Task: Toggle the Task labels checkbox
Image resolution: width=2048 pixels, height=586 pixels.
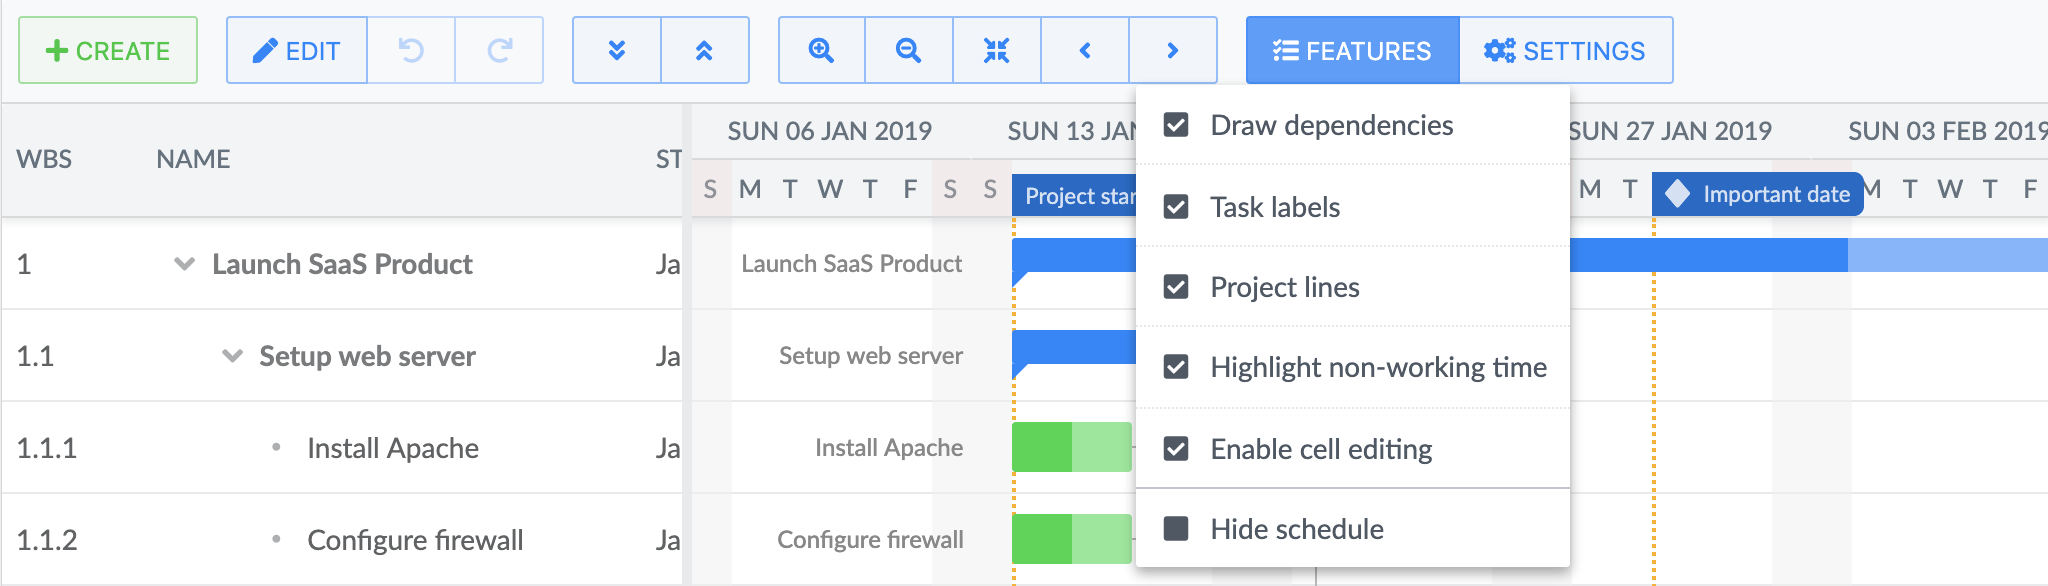Action: [x=1177, y=207]
